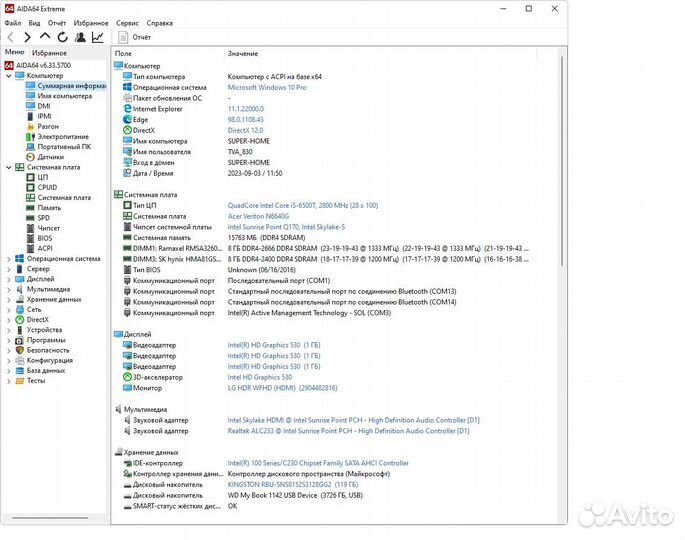Viewport: 685px width, 540px height.
Task: Select Суммарная информация in the tree
Action: (x=66, y=86)
